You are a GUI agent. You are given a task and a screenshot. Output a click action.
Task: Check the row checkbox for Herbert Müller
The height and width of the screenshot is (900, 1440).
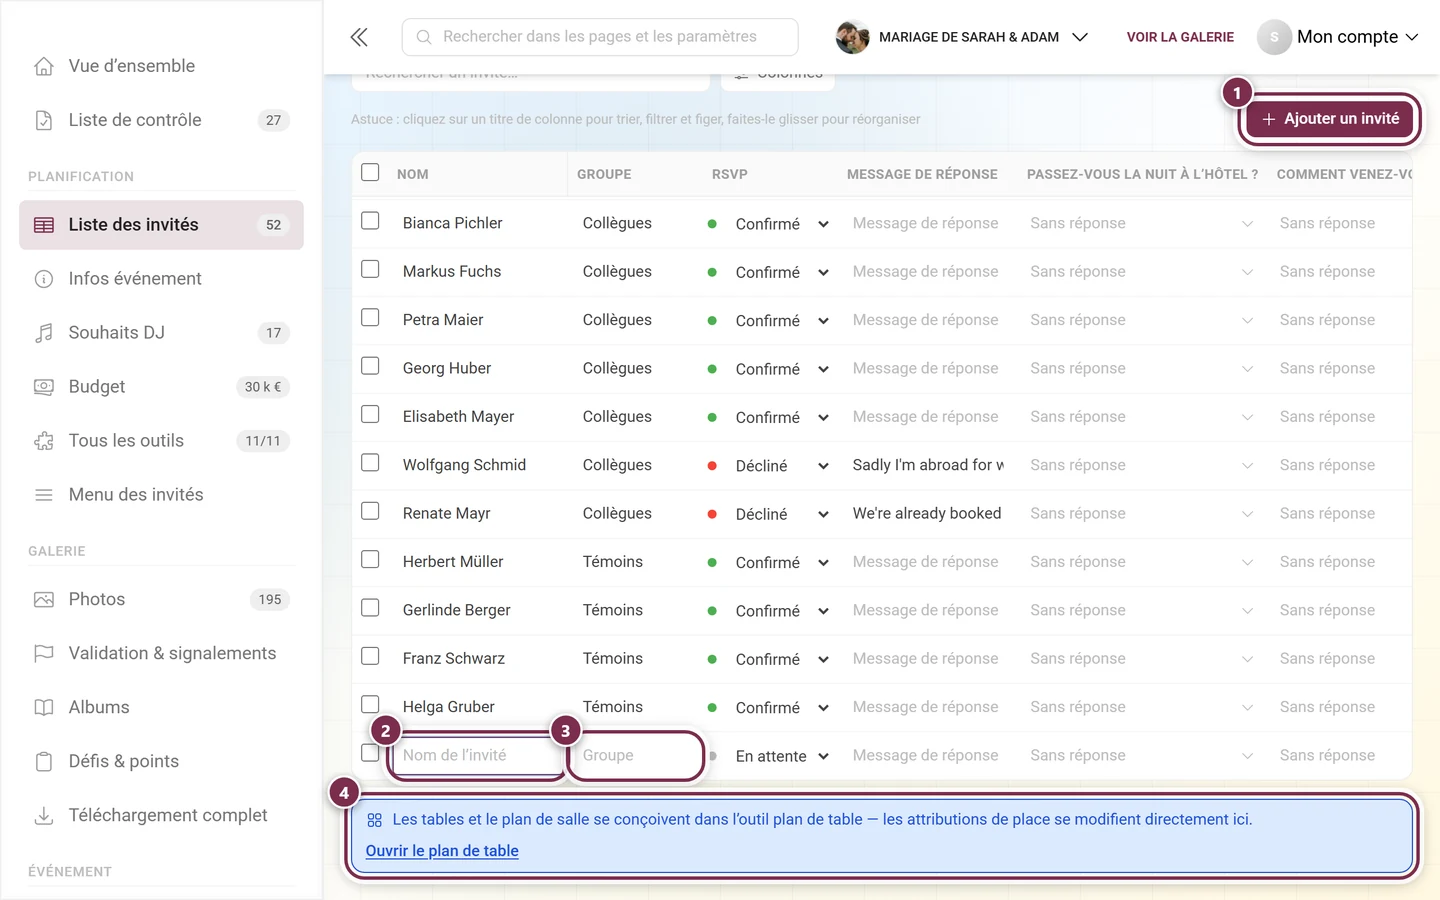370,560
